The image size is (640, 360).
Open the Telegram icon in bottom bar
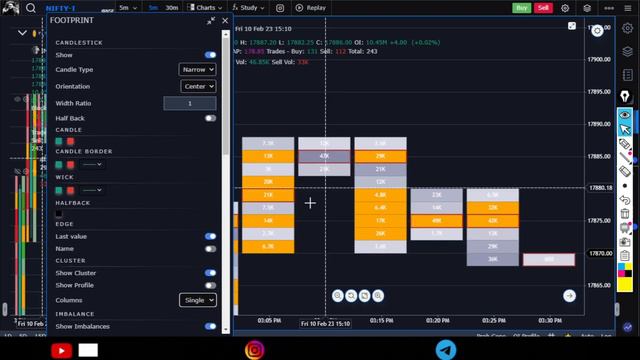[446, 350]
